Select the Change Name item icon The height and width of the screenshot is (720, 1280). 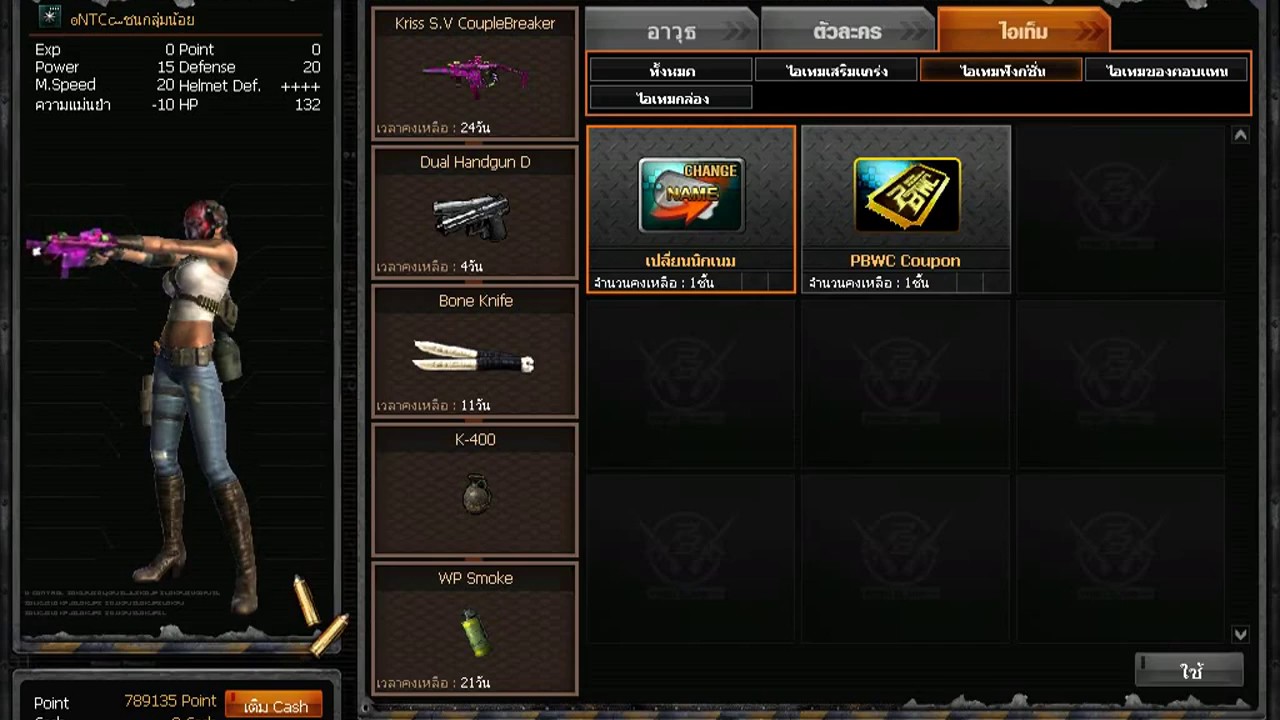691,195
